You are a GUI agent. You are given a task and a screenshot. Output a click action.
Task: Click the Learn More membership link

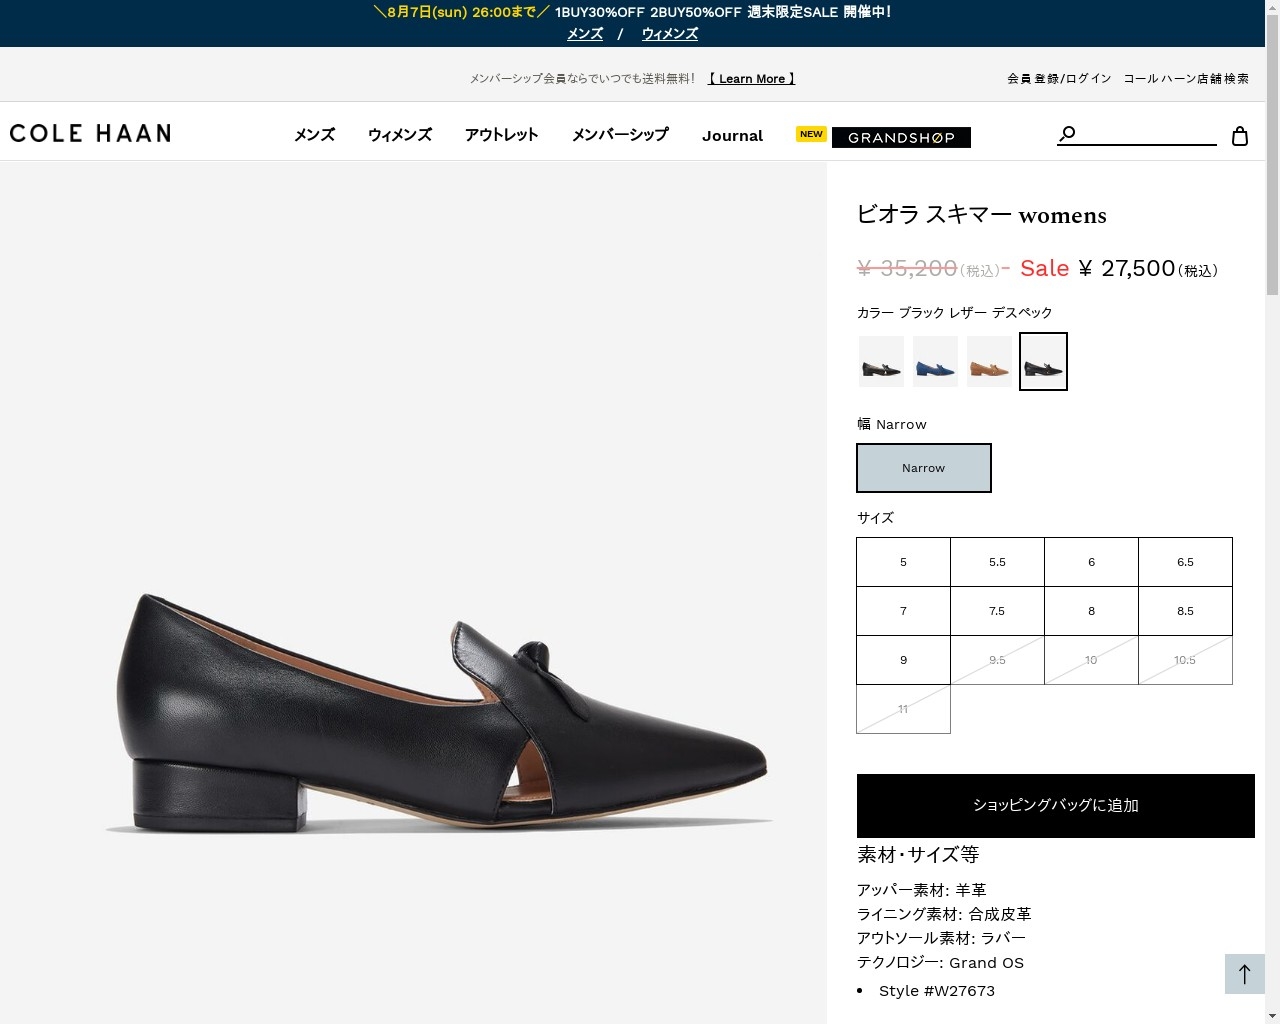[x=751, y=79]
